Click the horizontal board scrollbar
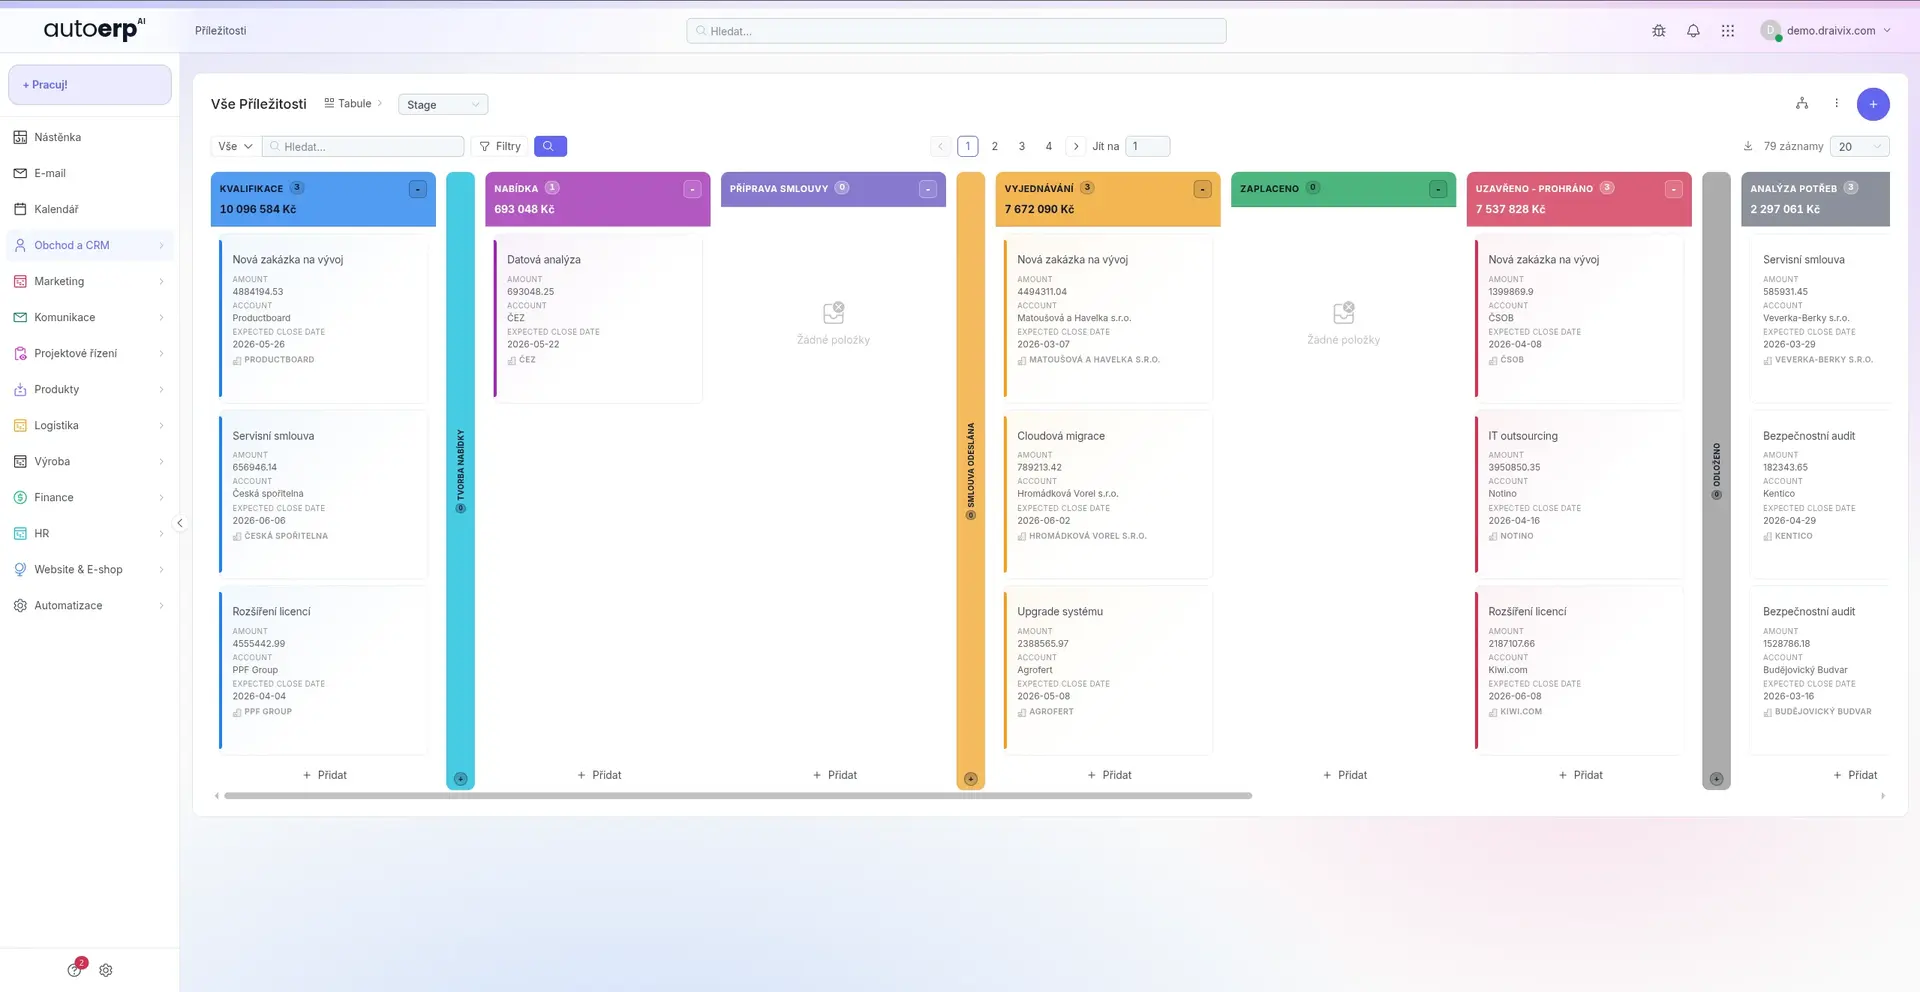1920x992 pixels. [737, 796]
